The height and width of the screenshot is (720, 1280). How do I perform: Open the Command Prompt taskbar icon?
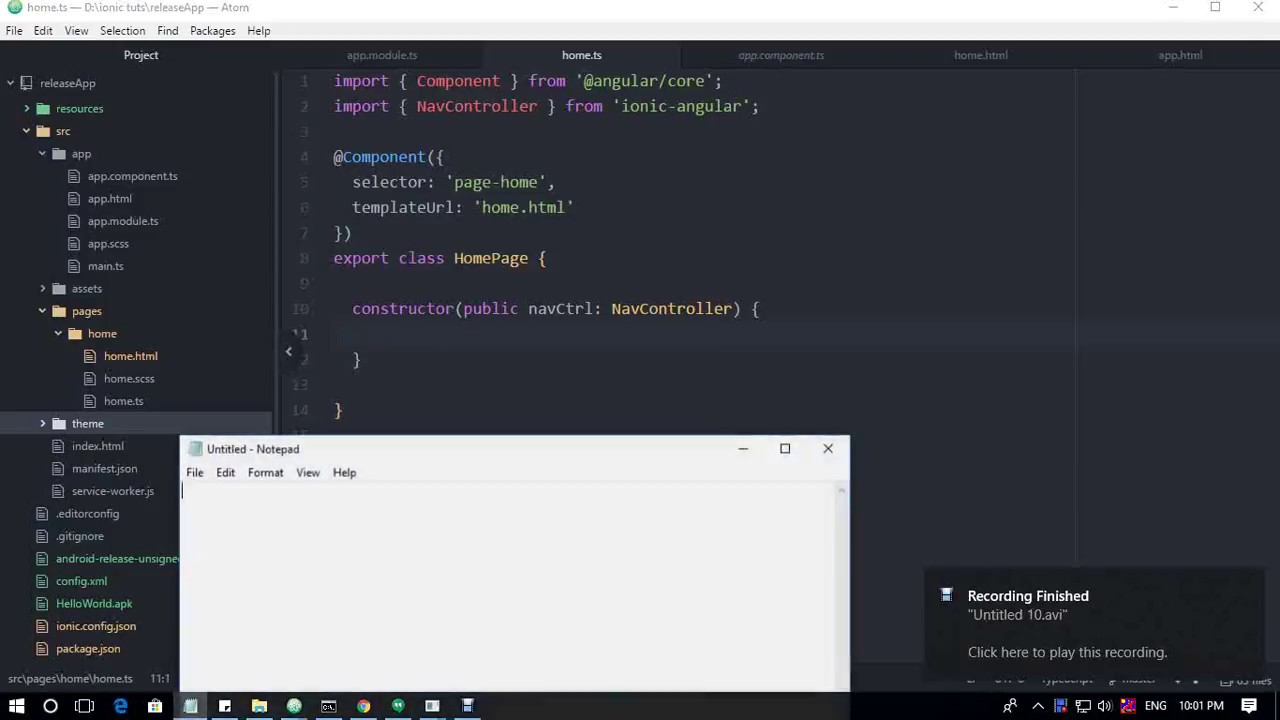tap(328, 706)
